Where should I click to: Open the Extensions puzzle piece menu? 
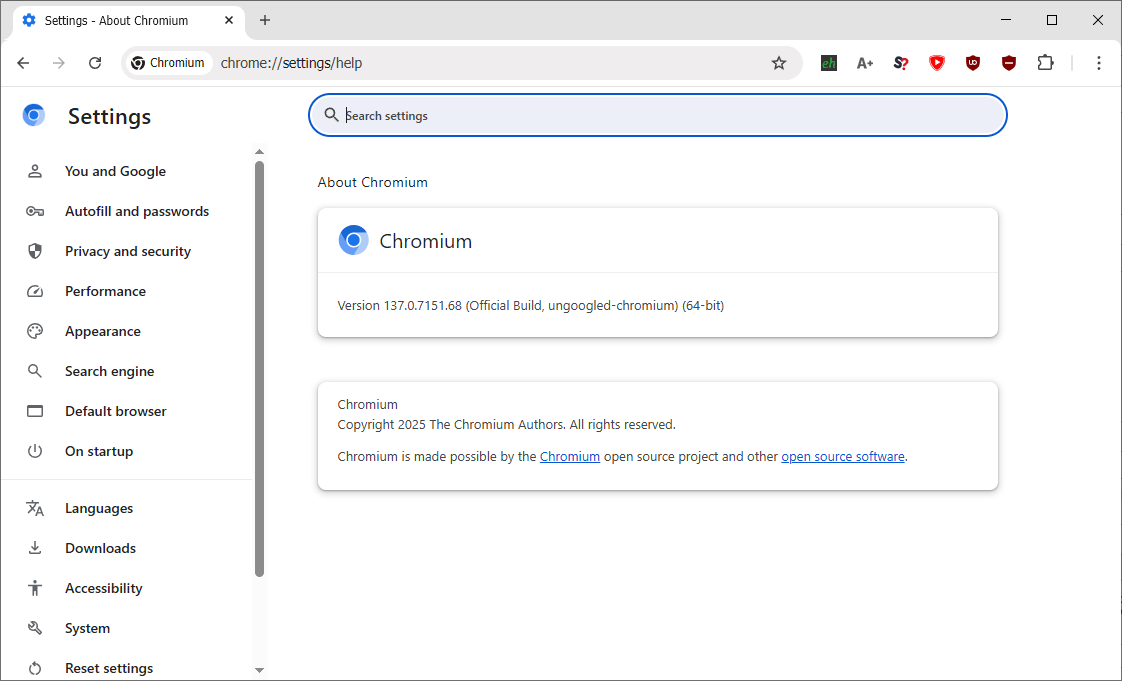click(1045, 63)
